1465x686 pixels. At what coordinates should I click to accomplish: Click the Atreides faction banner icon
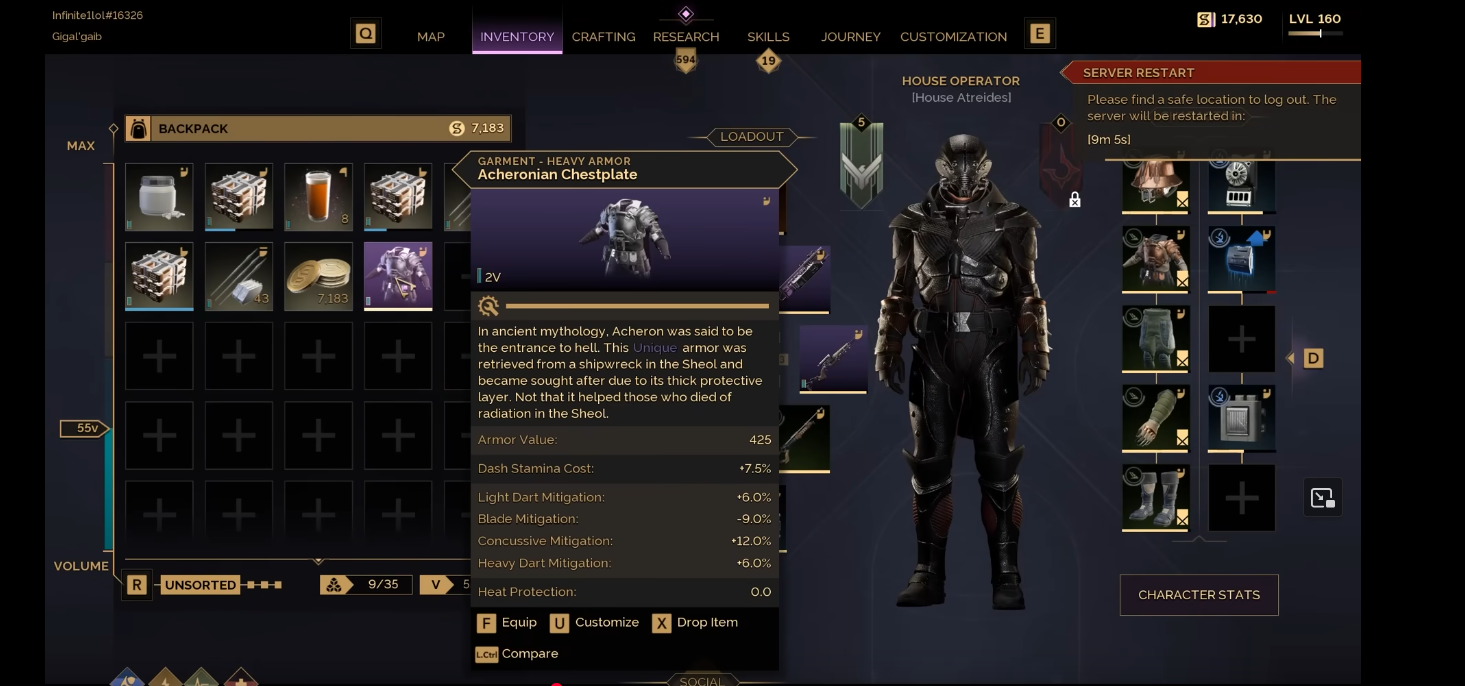(861, 164)
